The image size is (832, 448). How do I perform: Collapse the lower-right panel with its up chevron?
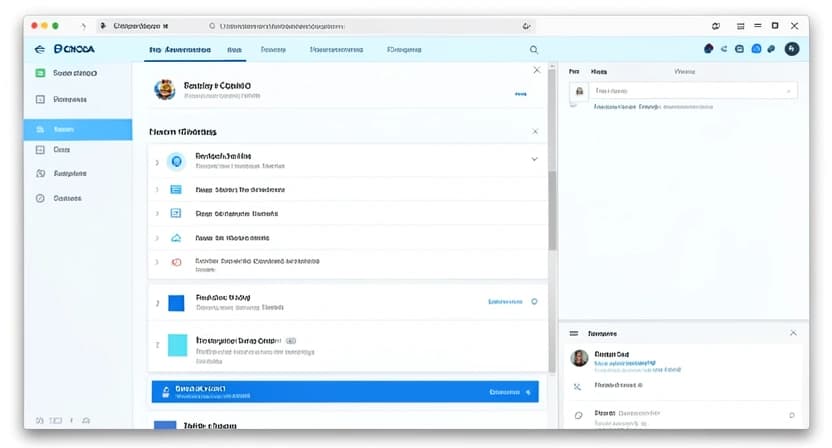point(793,333)
